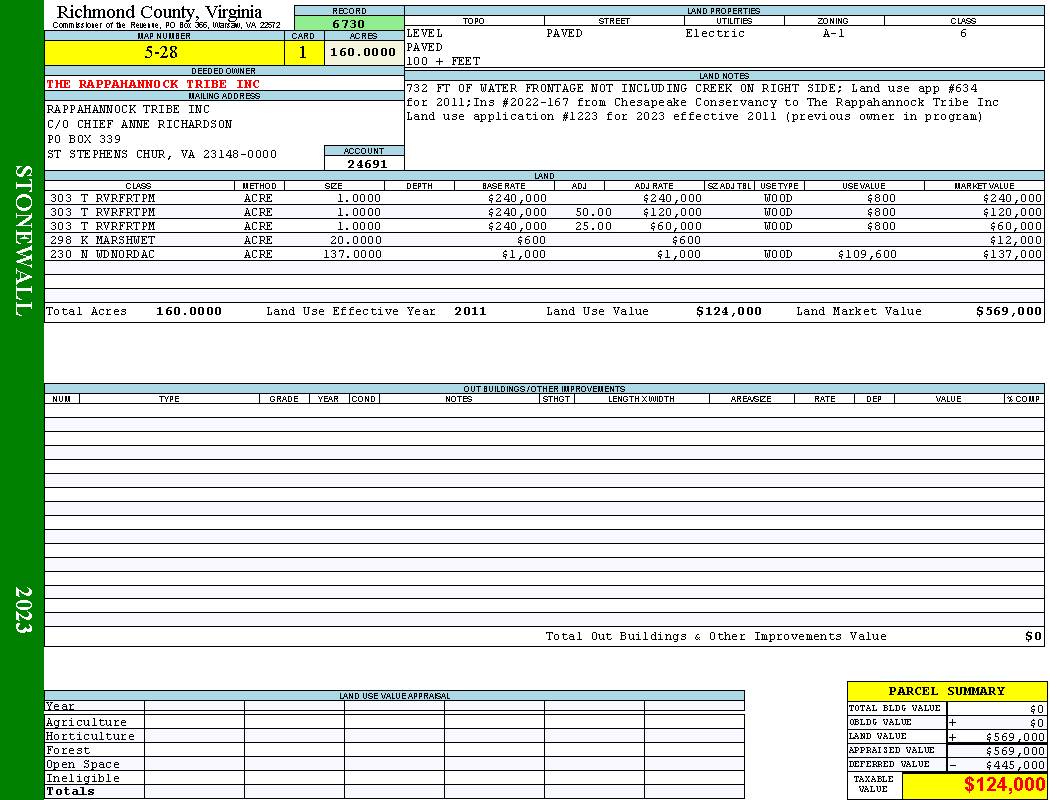
Task: Click the 298 K MARSHWET land row
Action: coord(544,240)
